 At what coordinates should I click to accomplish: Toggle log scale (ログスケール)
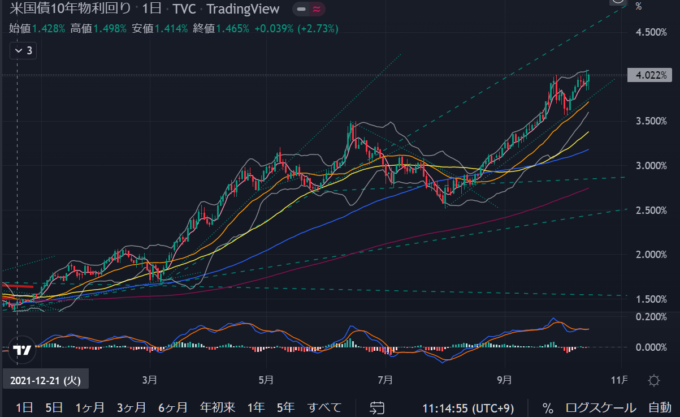click(597, 408)
